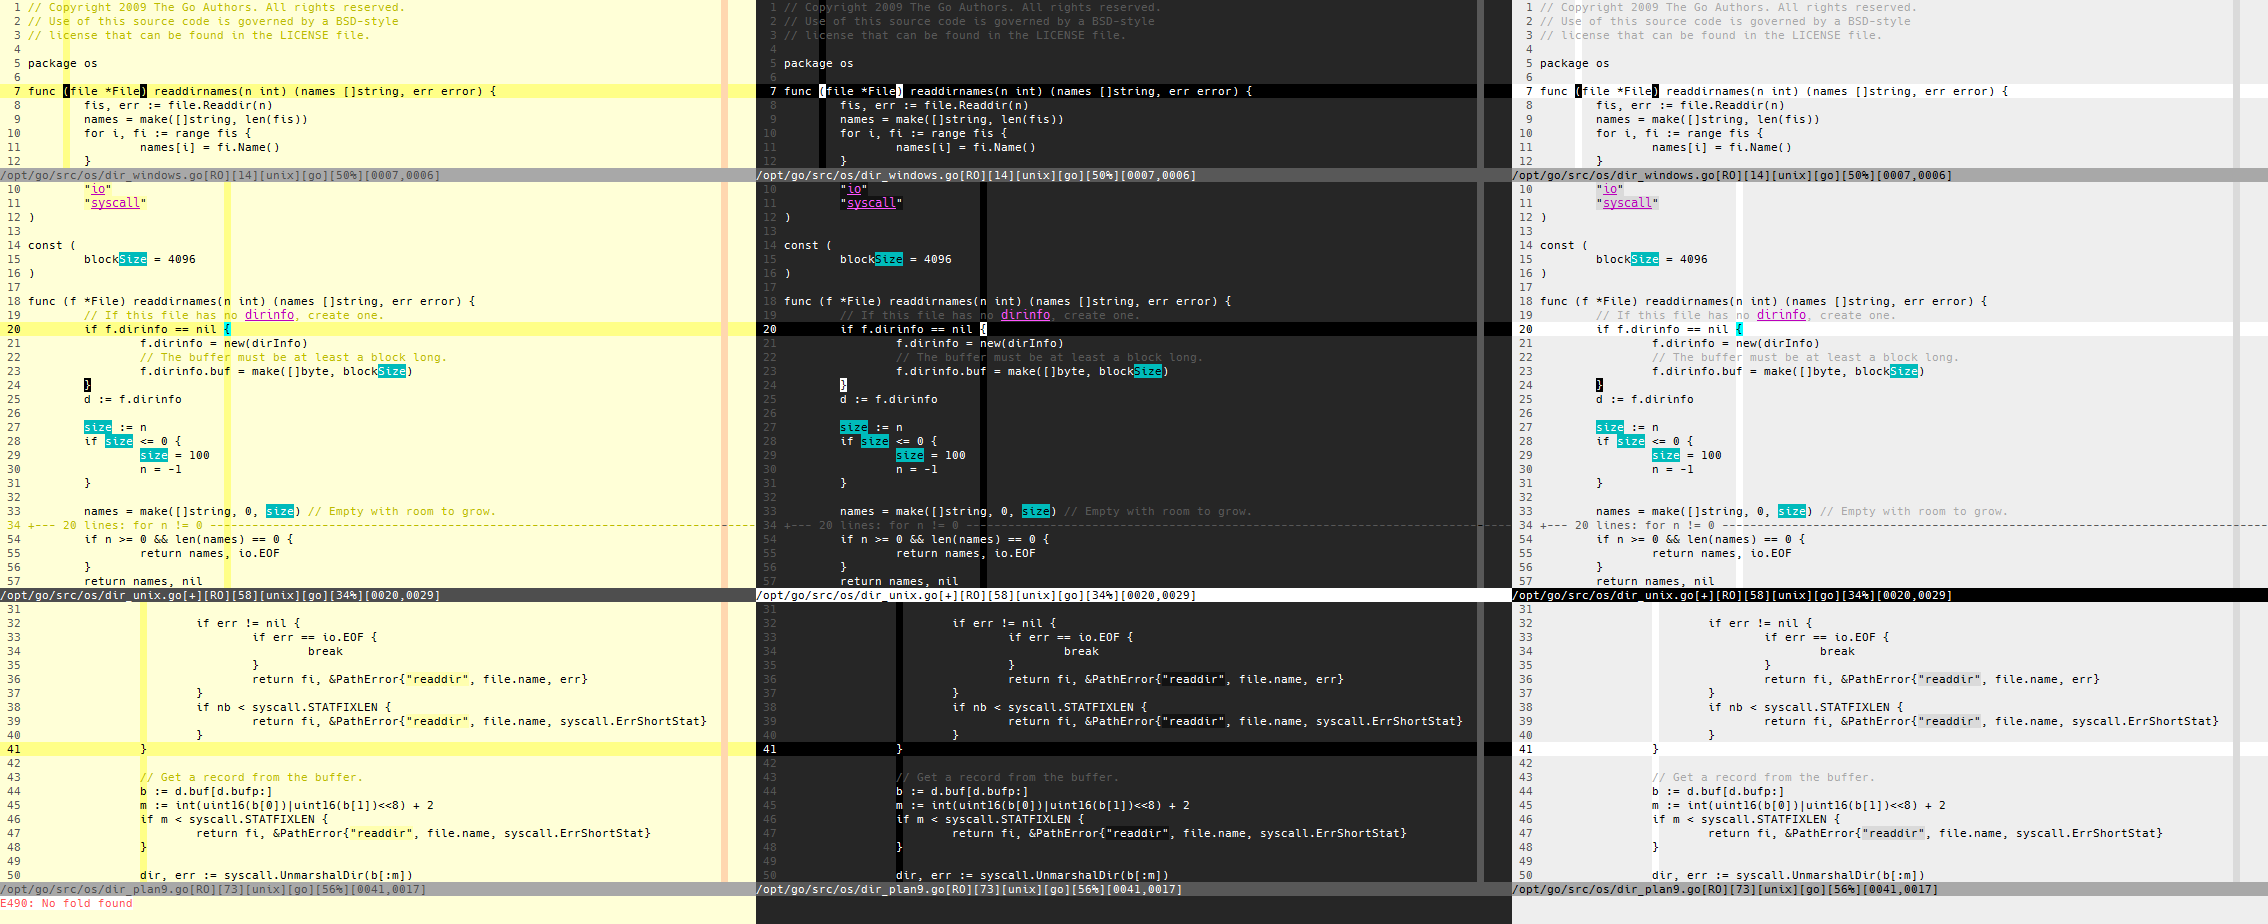
Task: Click 'package os' in the yellow pane
Action: click(x=63, y=63)
